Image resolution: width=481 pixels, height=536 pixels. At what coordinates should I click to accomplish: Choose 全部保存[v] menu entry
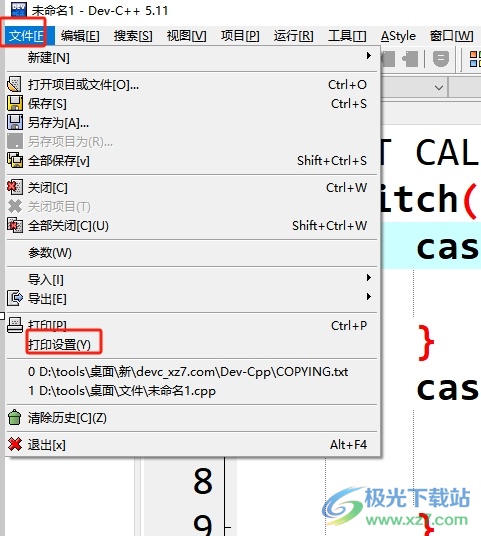tap(192, 160)
